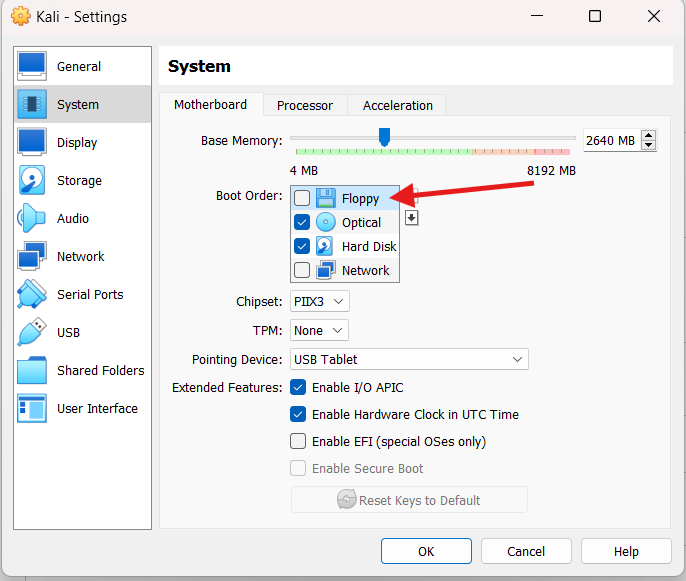This screenshot has height=581, width=686.
Task: Enable Floppy in boot order
Action: click(x=302, y=198)
